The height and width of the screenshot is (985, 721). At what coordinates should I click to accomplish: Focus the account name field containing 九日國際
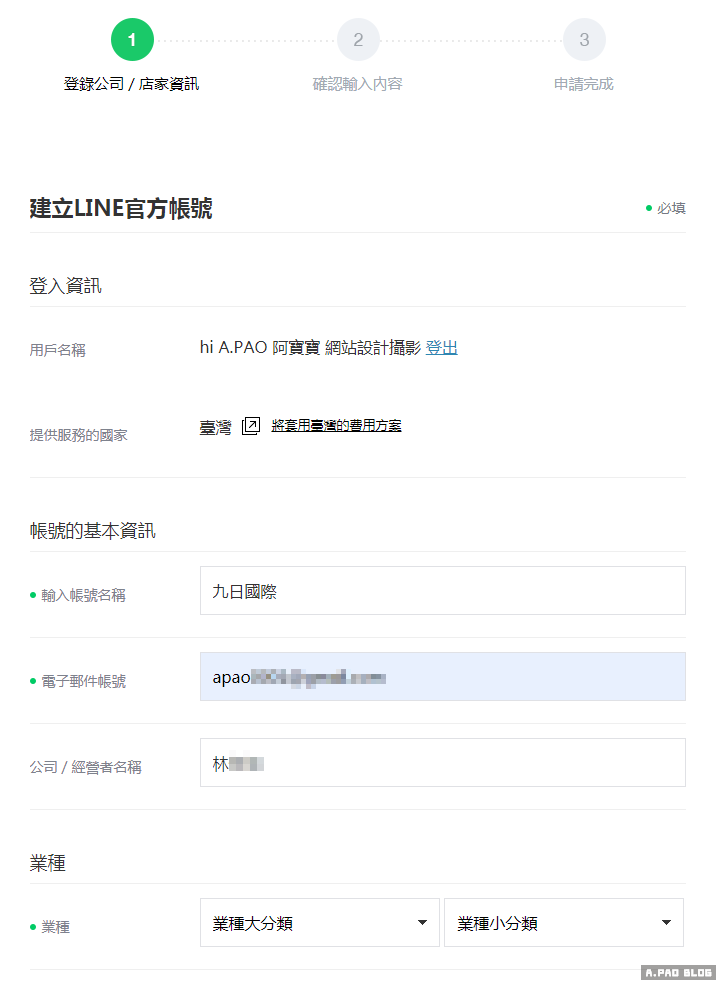[442, 591]
